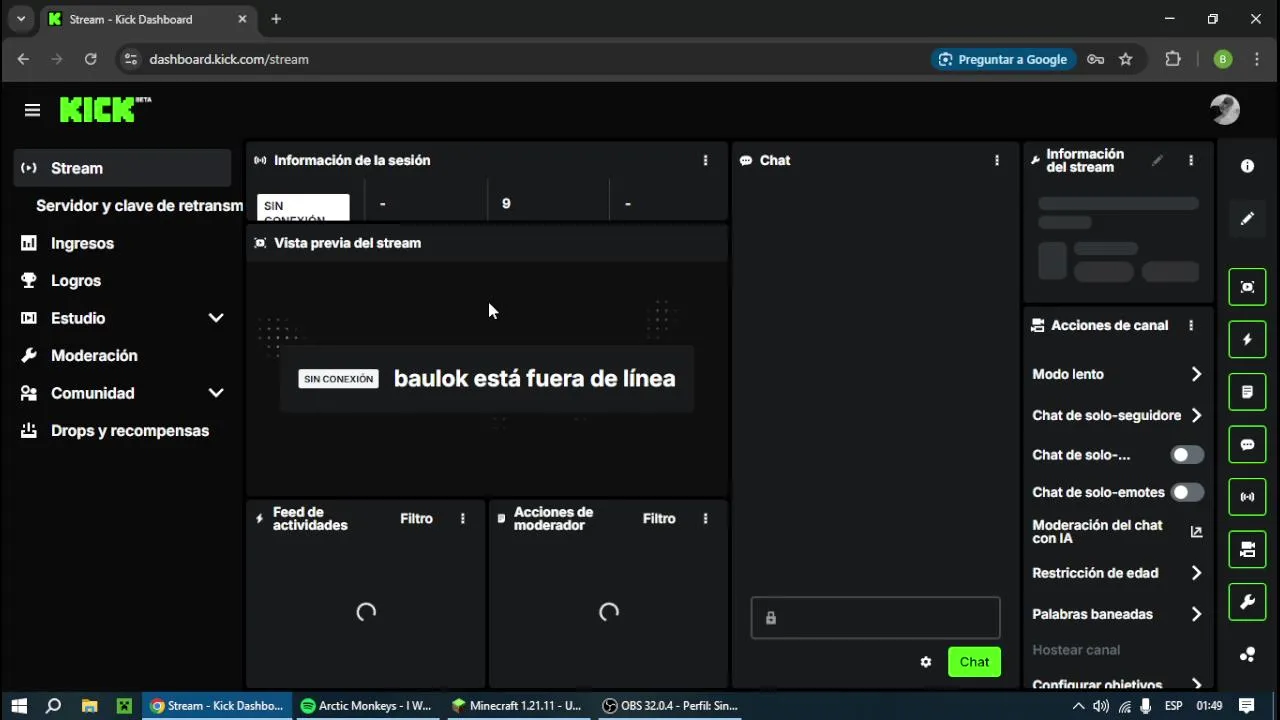The height and width of the screenshot is (720, 1280).
Task: Edit stream info with small pencil icon
Action: coord(1157,160)
